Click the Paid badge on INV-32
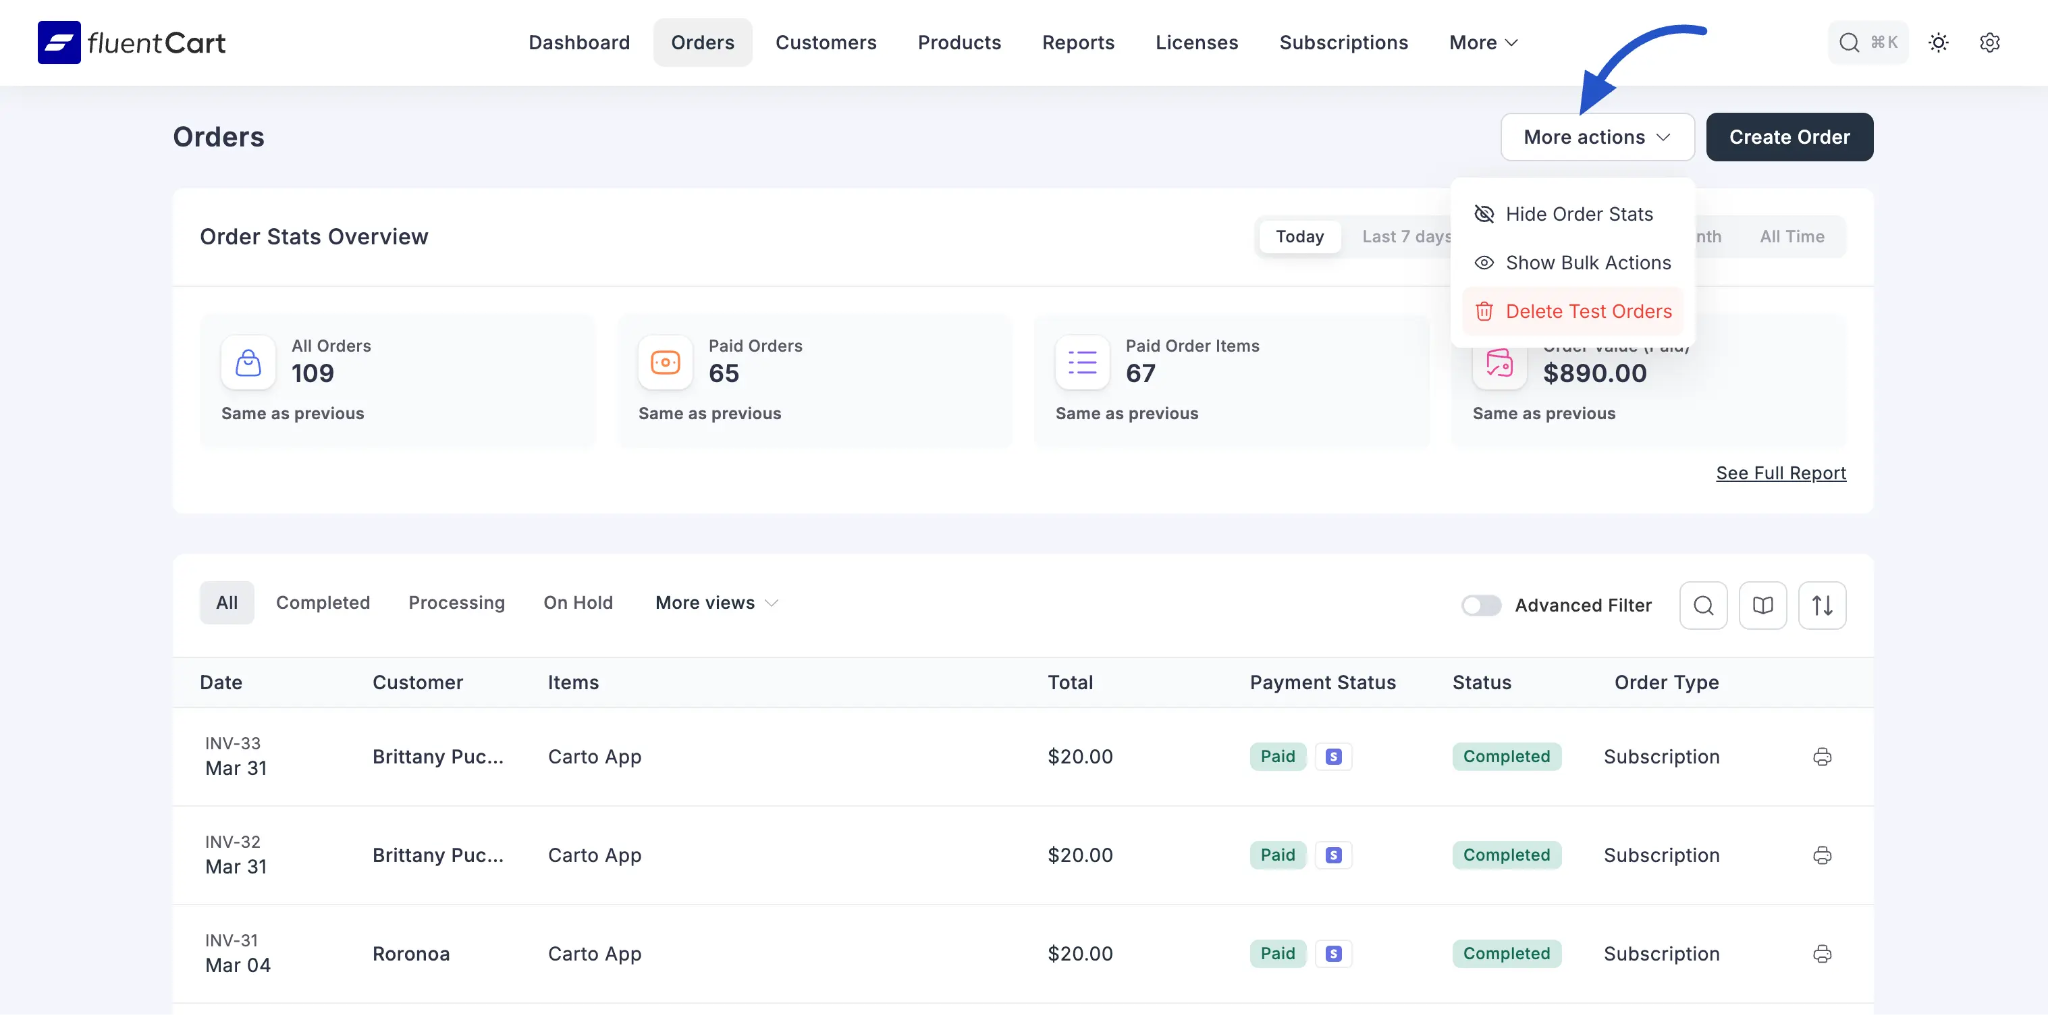 coord(1277,855)
